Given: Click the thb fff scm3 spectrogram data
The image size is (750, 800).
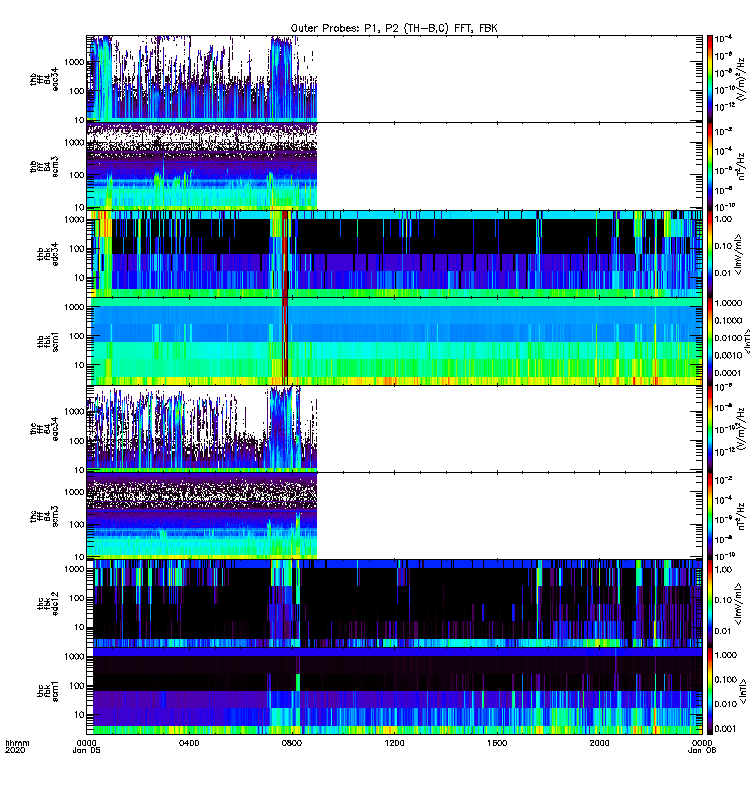Looking at the screenshot, I should (202, 166).
